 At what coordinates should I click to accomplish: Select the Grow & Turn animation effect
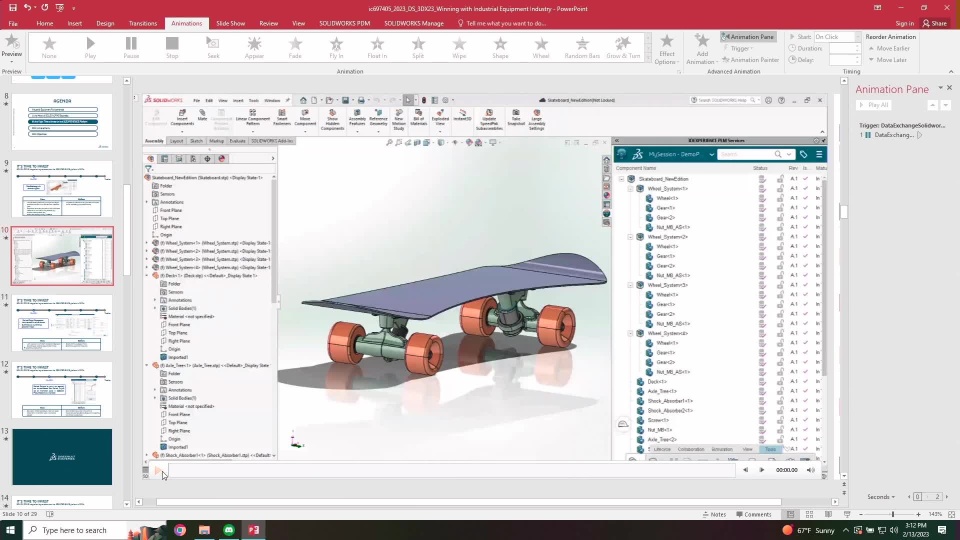623,48
